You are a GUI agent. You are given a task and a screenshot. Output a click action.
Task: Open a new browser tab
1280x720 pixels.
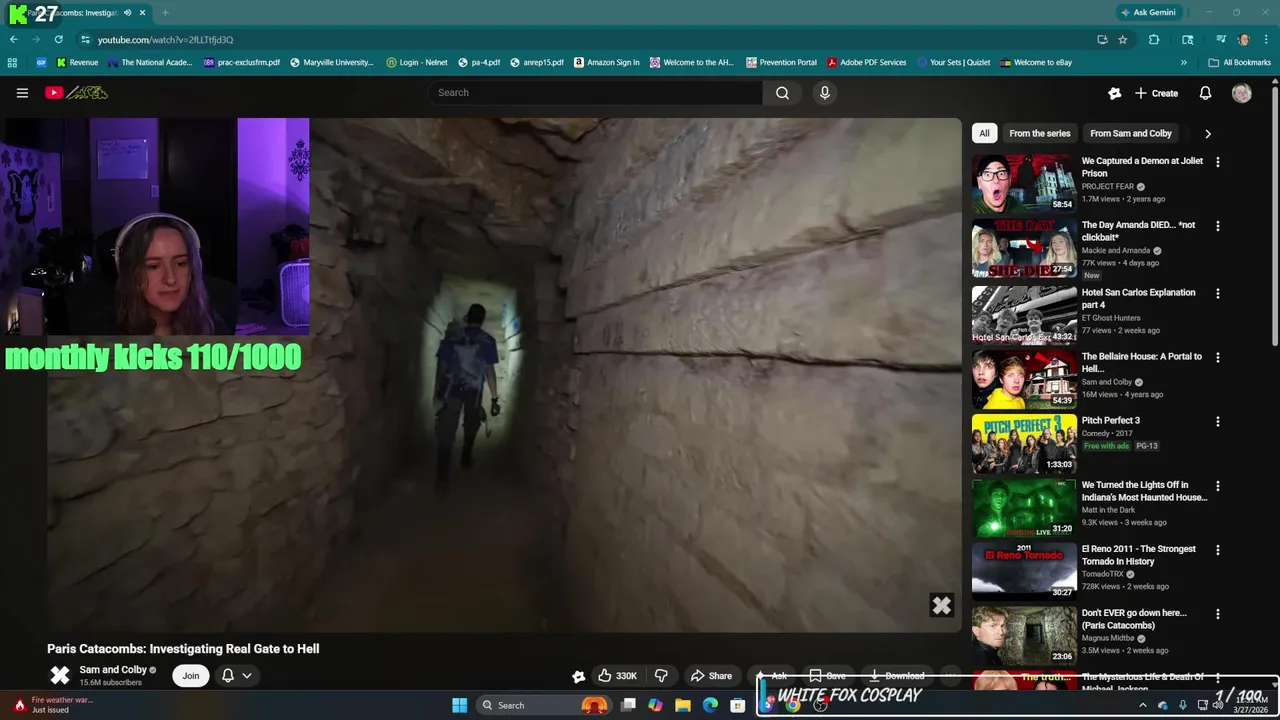165,13
